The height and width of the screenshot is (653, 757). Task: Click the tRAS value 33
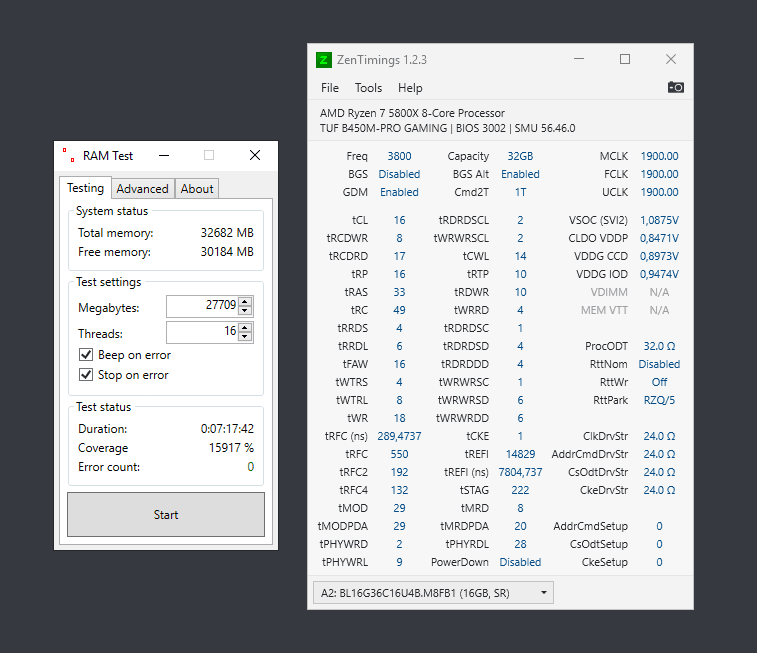(399, 292)
